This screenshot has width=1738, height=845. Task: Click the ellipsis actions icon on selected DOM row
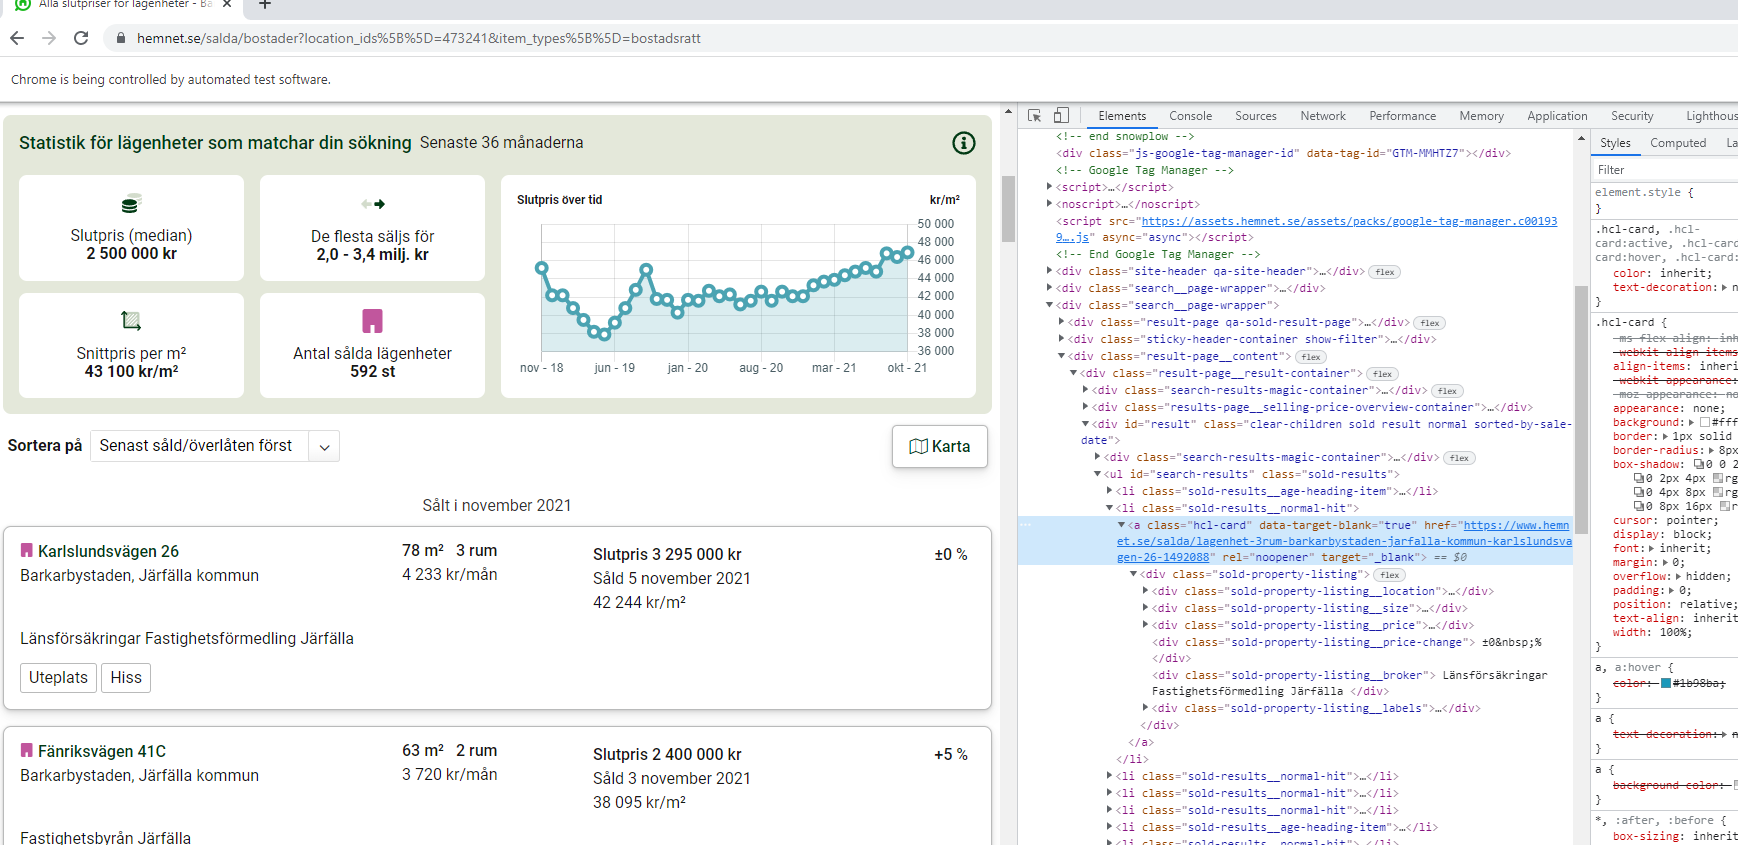coord(1025,525)
